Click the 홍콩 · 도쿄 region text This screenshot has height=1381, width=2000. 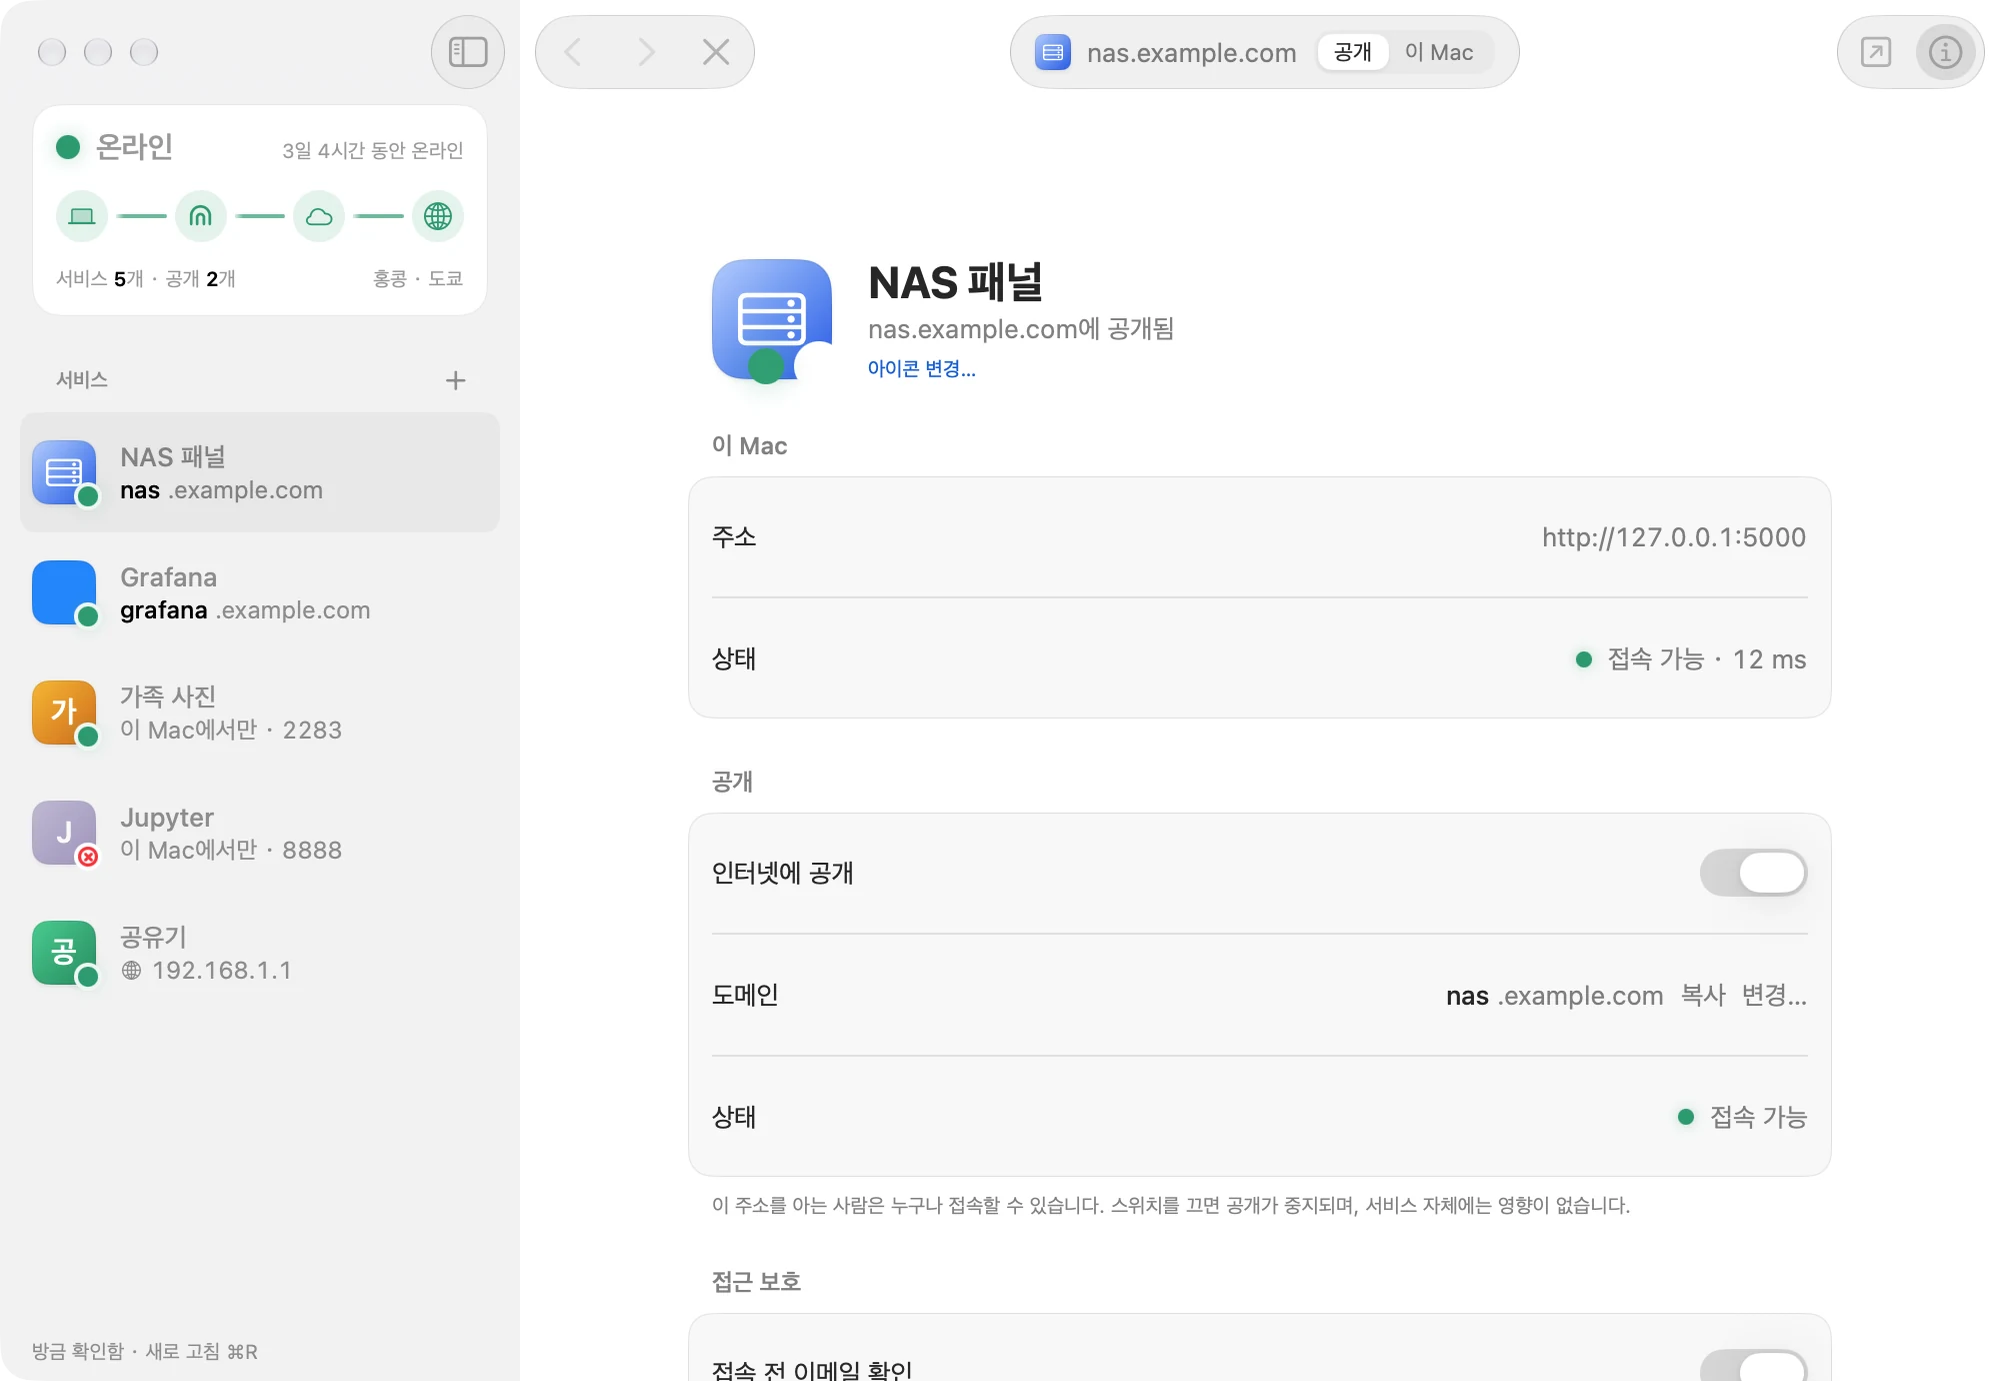coord(418,278)
